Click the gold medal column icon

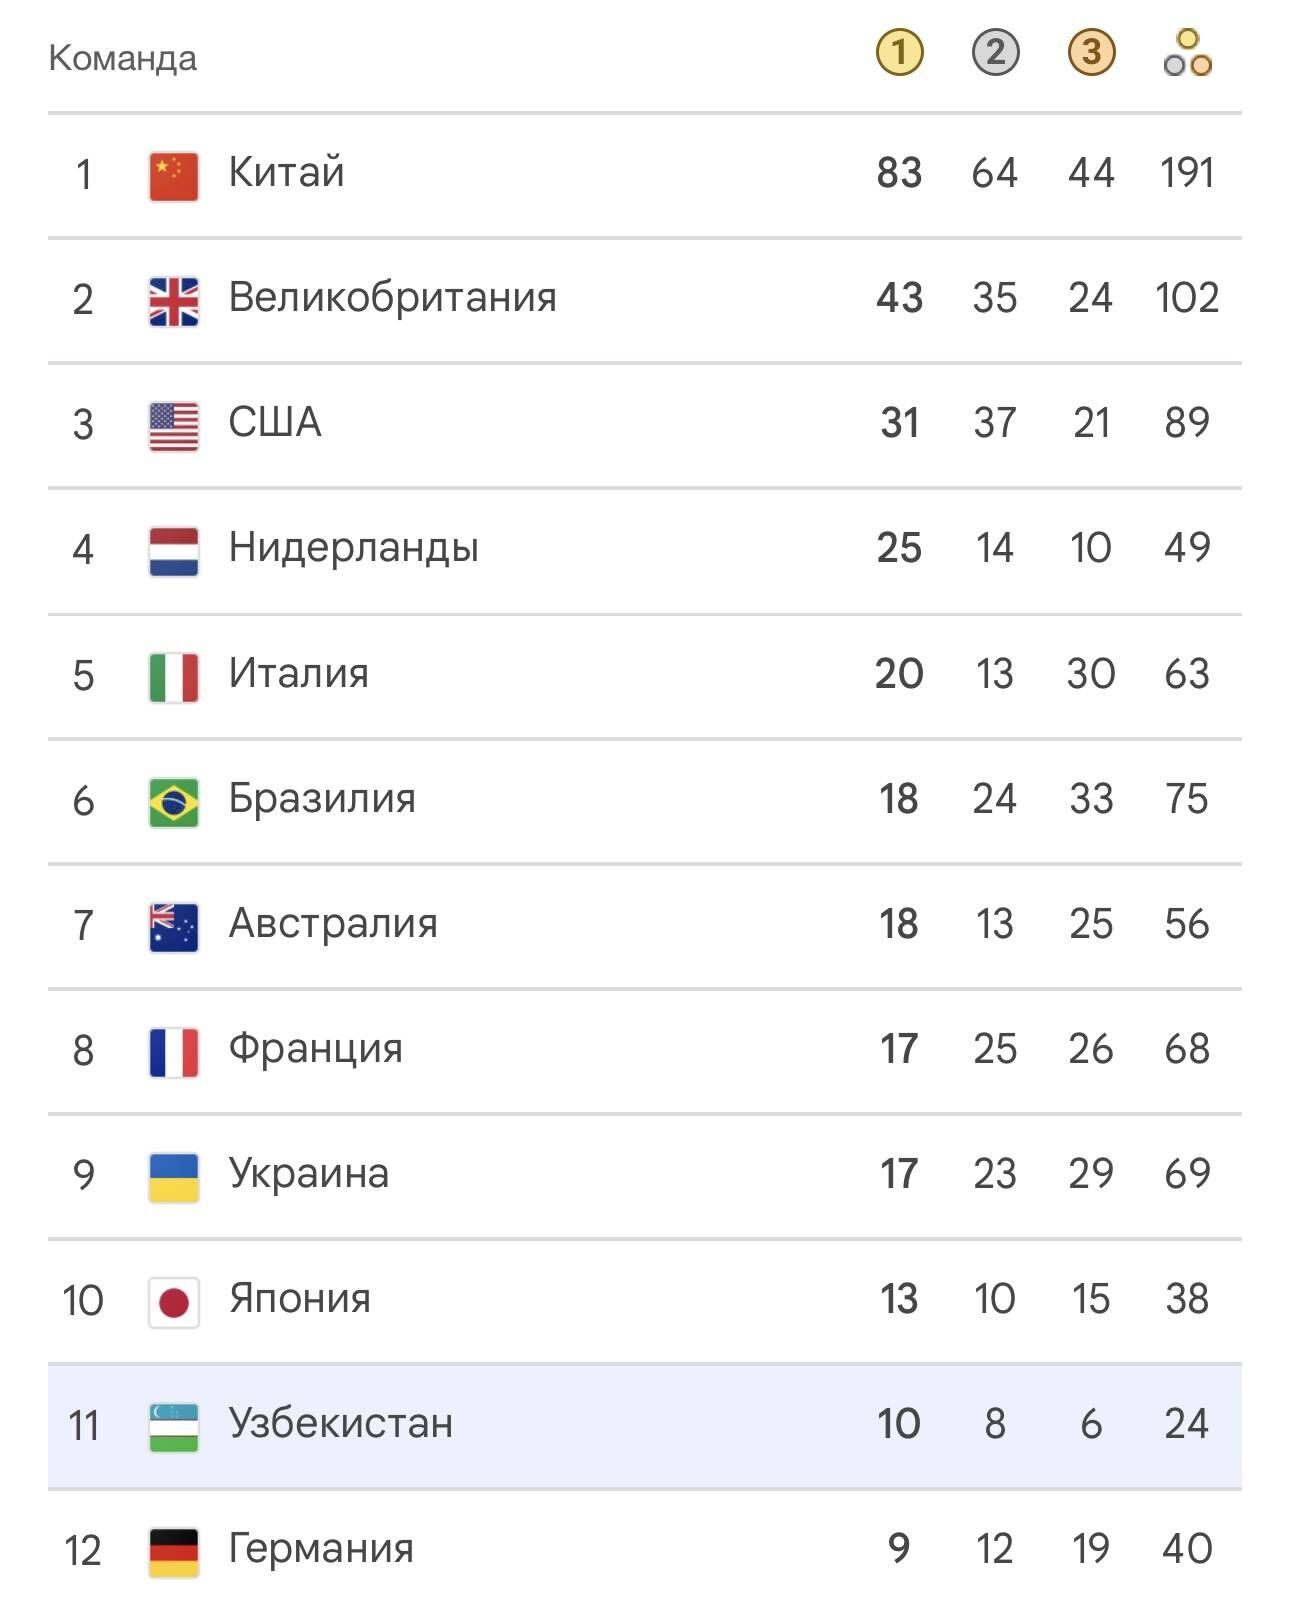click(x=899, y=52)
